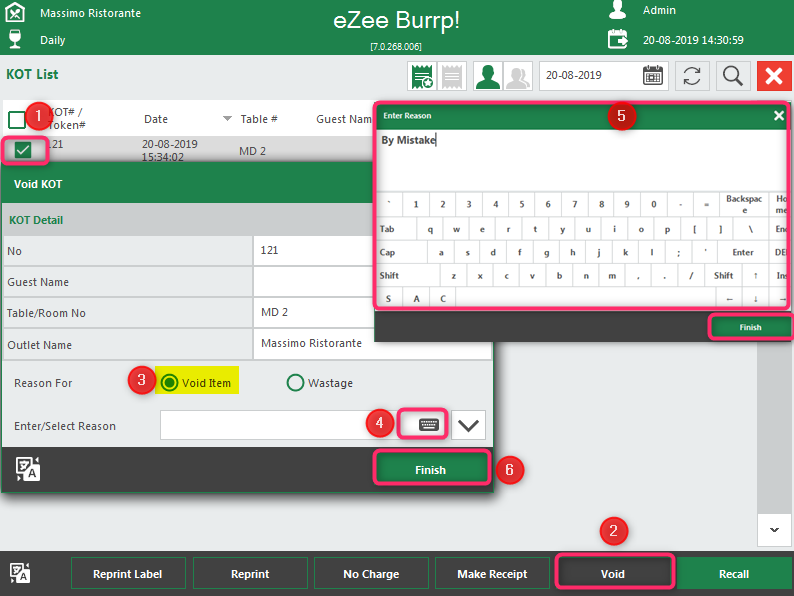
Task: Untick the checkbox for KOT 121 row
Action: pos(23,150)
